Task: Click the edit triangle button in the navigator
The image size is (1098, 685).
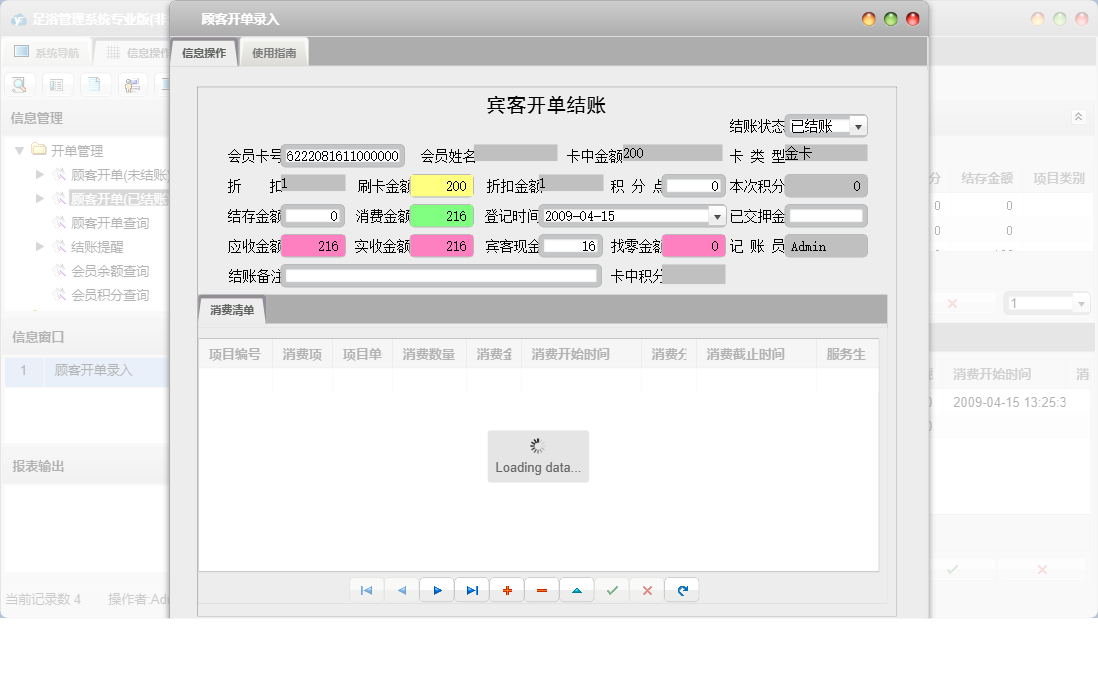Action: (577, 590)
